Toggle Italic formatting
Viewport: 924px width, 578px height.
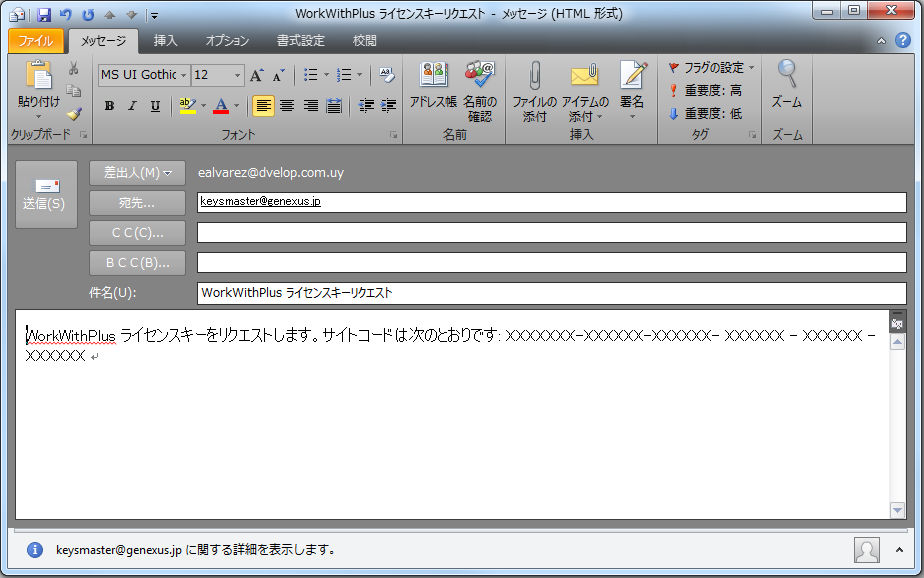click(132, 106)
